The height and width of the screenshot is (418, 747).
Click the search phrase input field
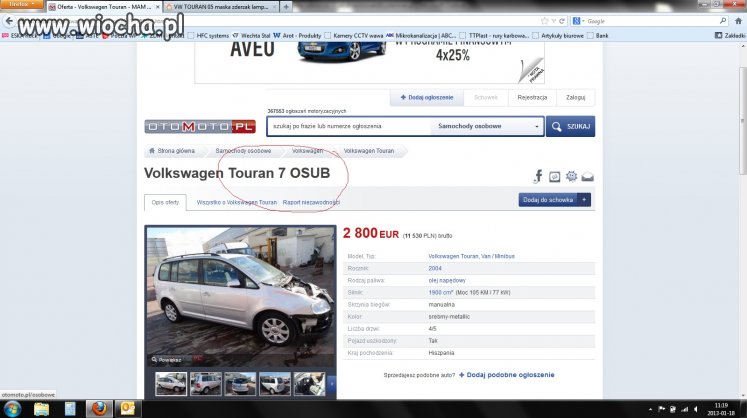pos(349,126)
